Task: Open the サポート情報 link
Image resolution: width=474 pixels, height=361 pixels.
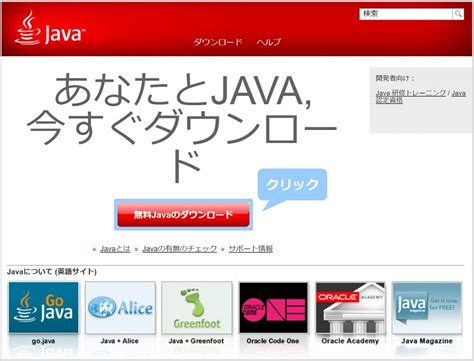Action: [x=251, y=249]
